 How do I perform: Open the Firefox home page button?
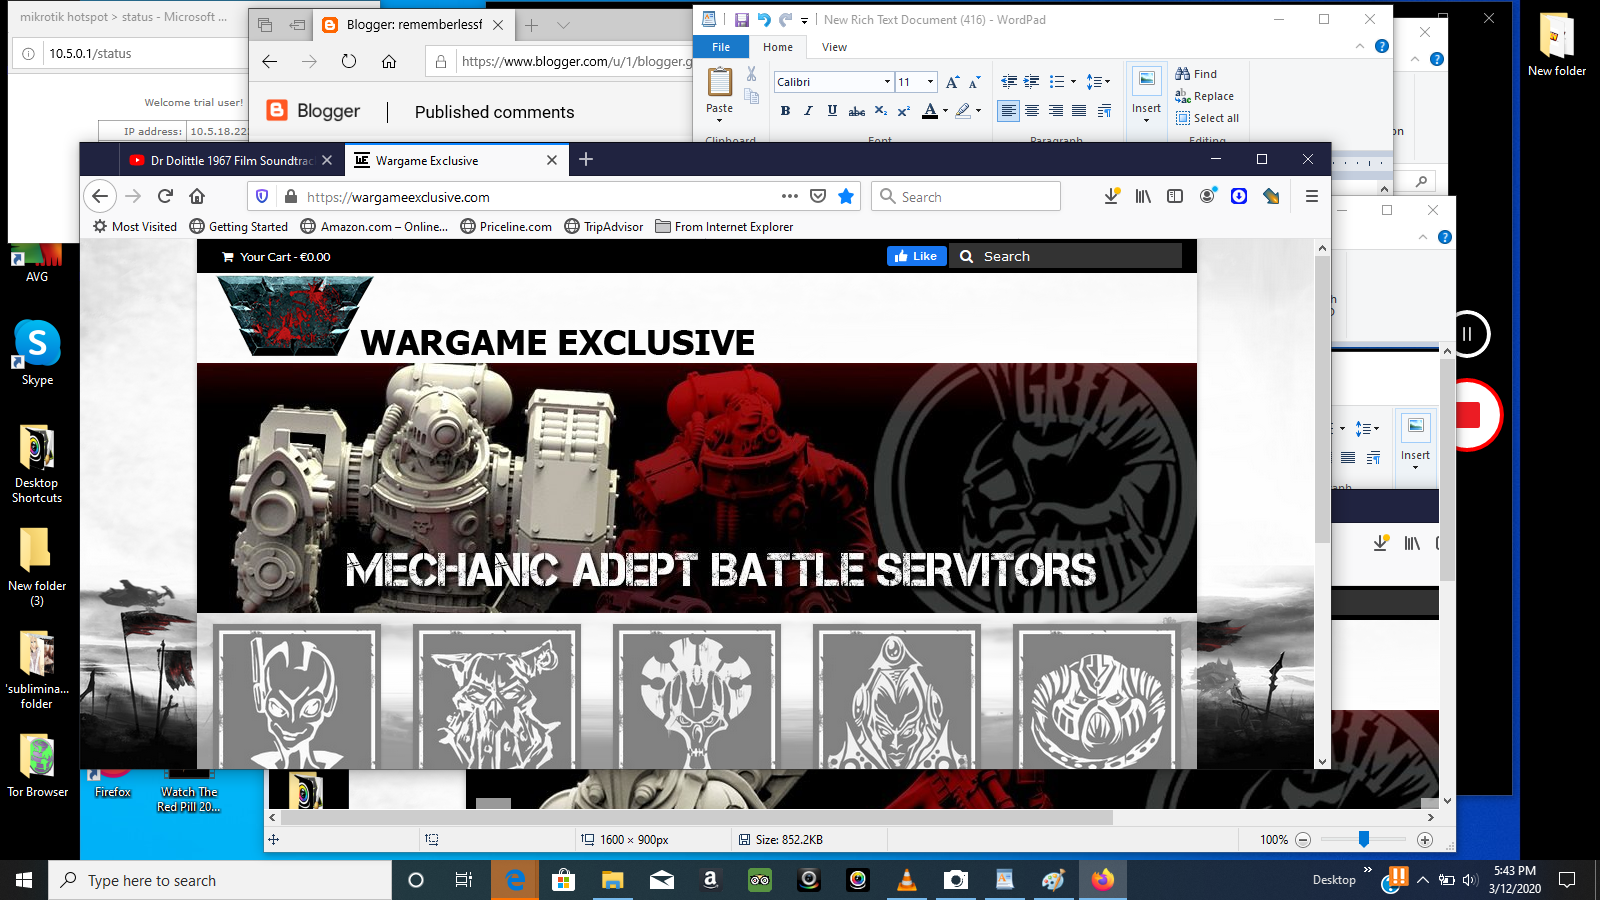click(x=197, y=196)
